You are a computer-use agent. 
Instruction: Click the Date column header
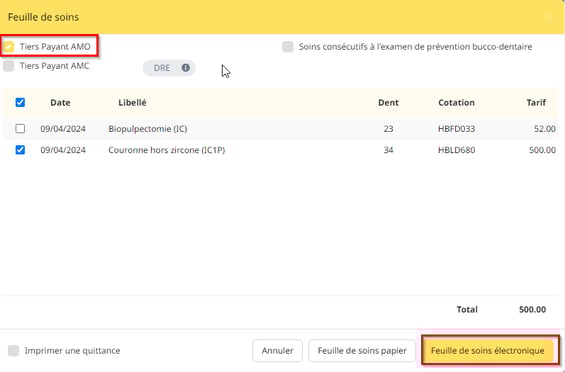click(x=60, y=103)
